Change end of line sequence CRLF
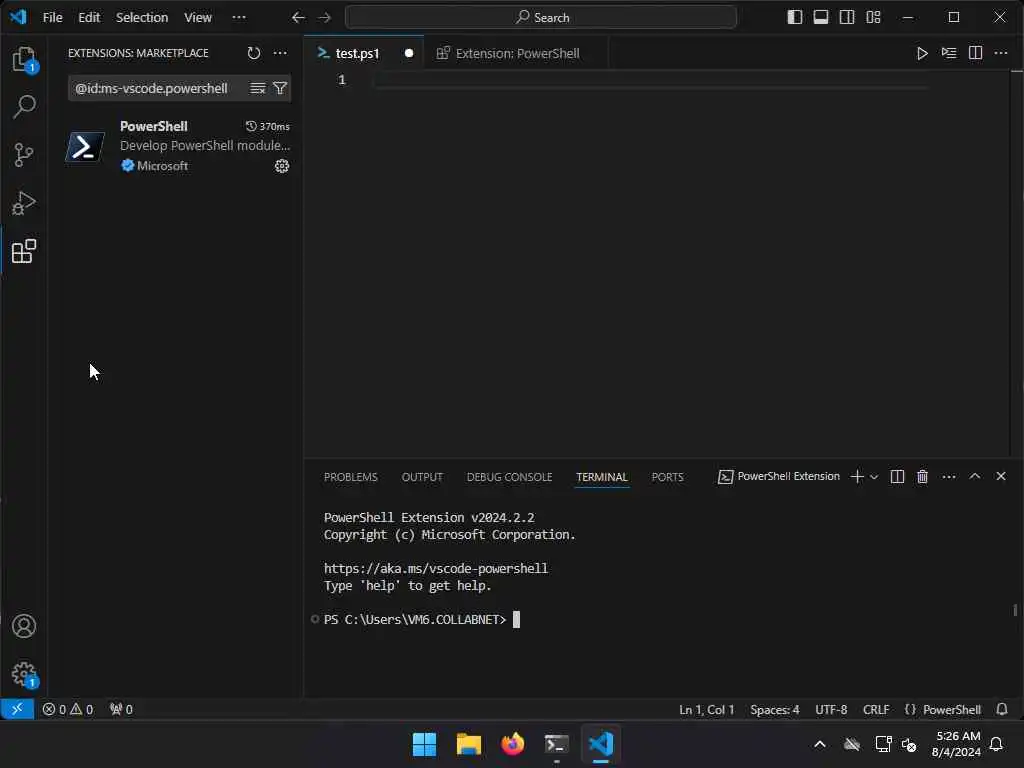 [876, 710]
